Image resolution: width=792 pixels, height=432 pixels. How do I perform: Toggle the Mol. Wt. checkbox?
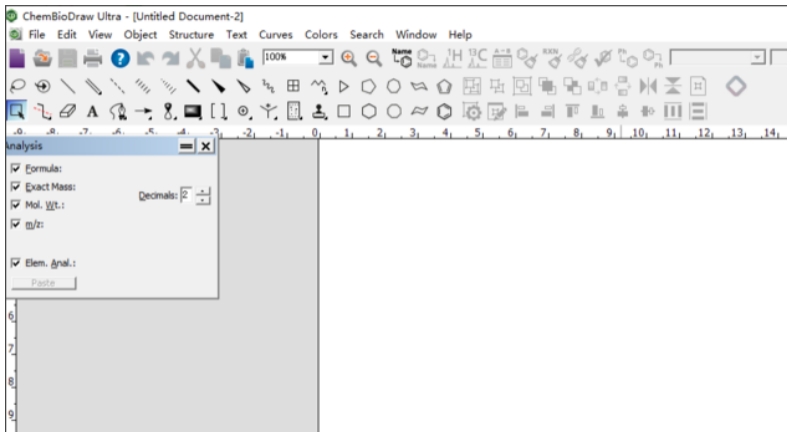16,205
